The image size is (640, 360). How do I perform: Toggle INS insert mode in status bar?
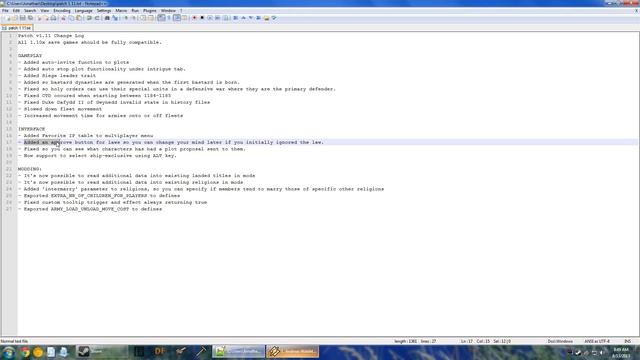[627, 341]
